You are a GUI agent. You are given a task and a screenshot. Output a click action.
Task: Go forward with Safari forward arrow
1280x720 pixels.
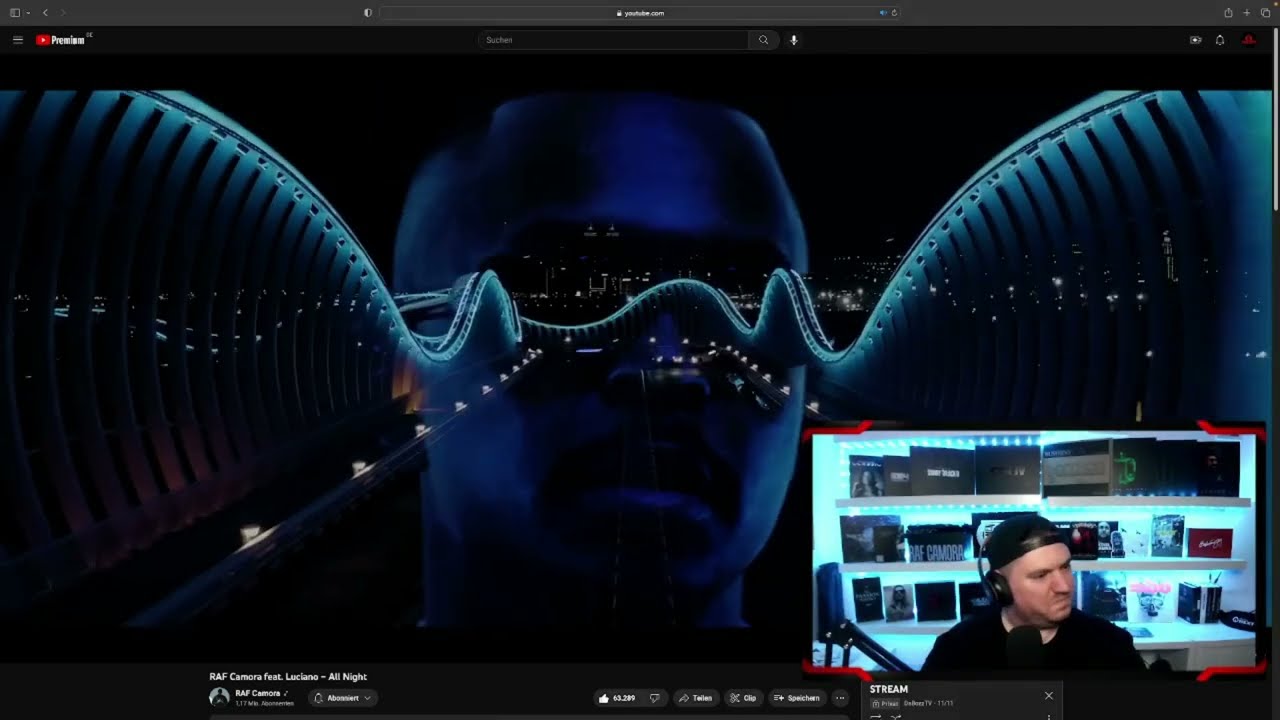(63, 13)
